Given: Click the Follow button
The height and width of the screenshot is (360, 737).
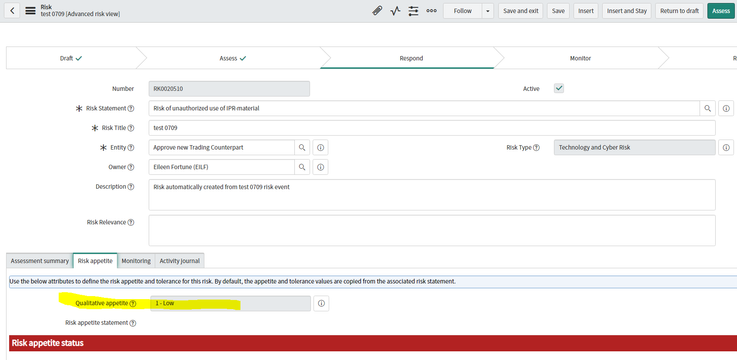Looking at the screenshot, I should 463,11.
